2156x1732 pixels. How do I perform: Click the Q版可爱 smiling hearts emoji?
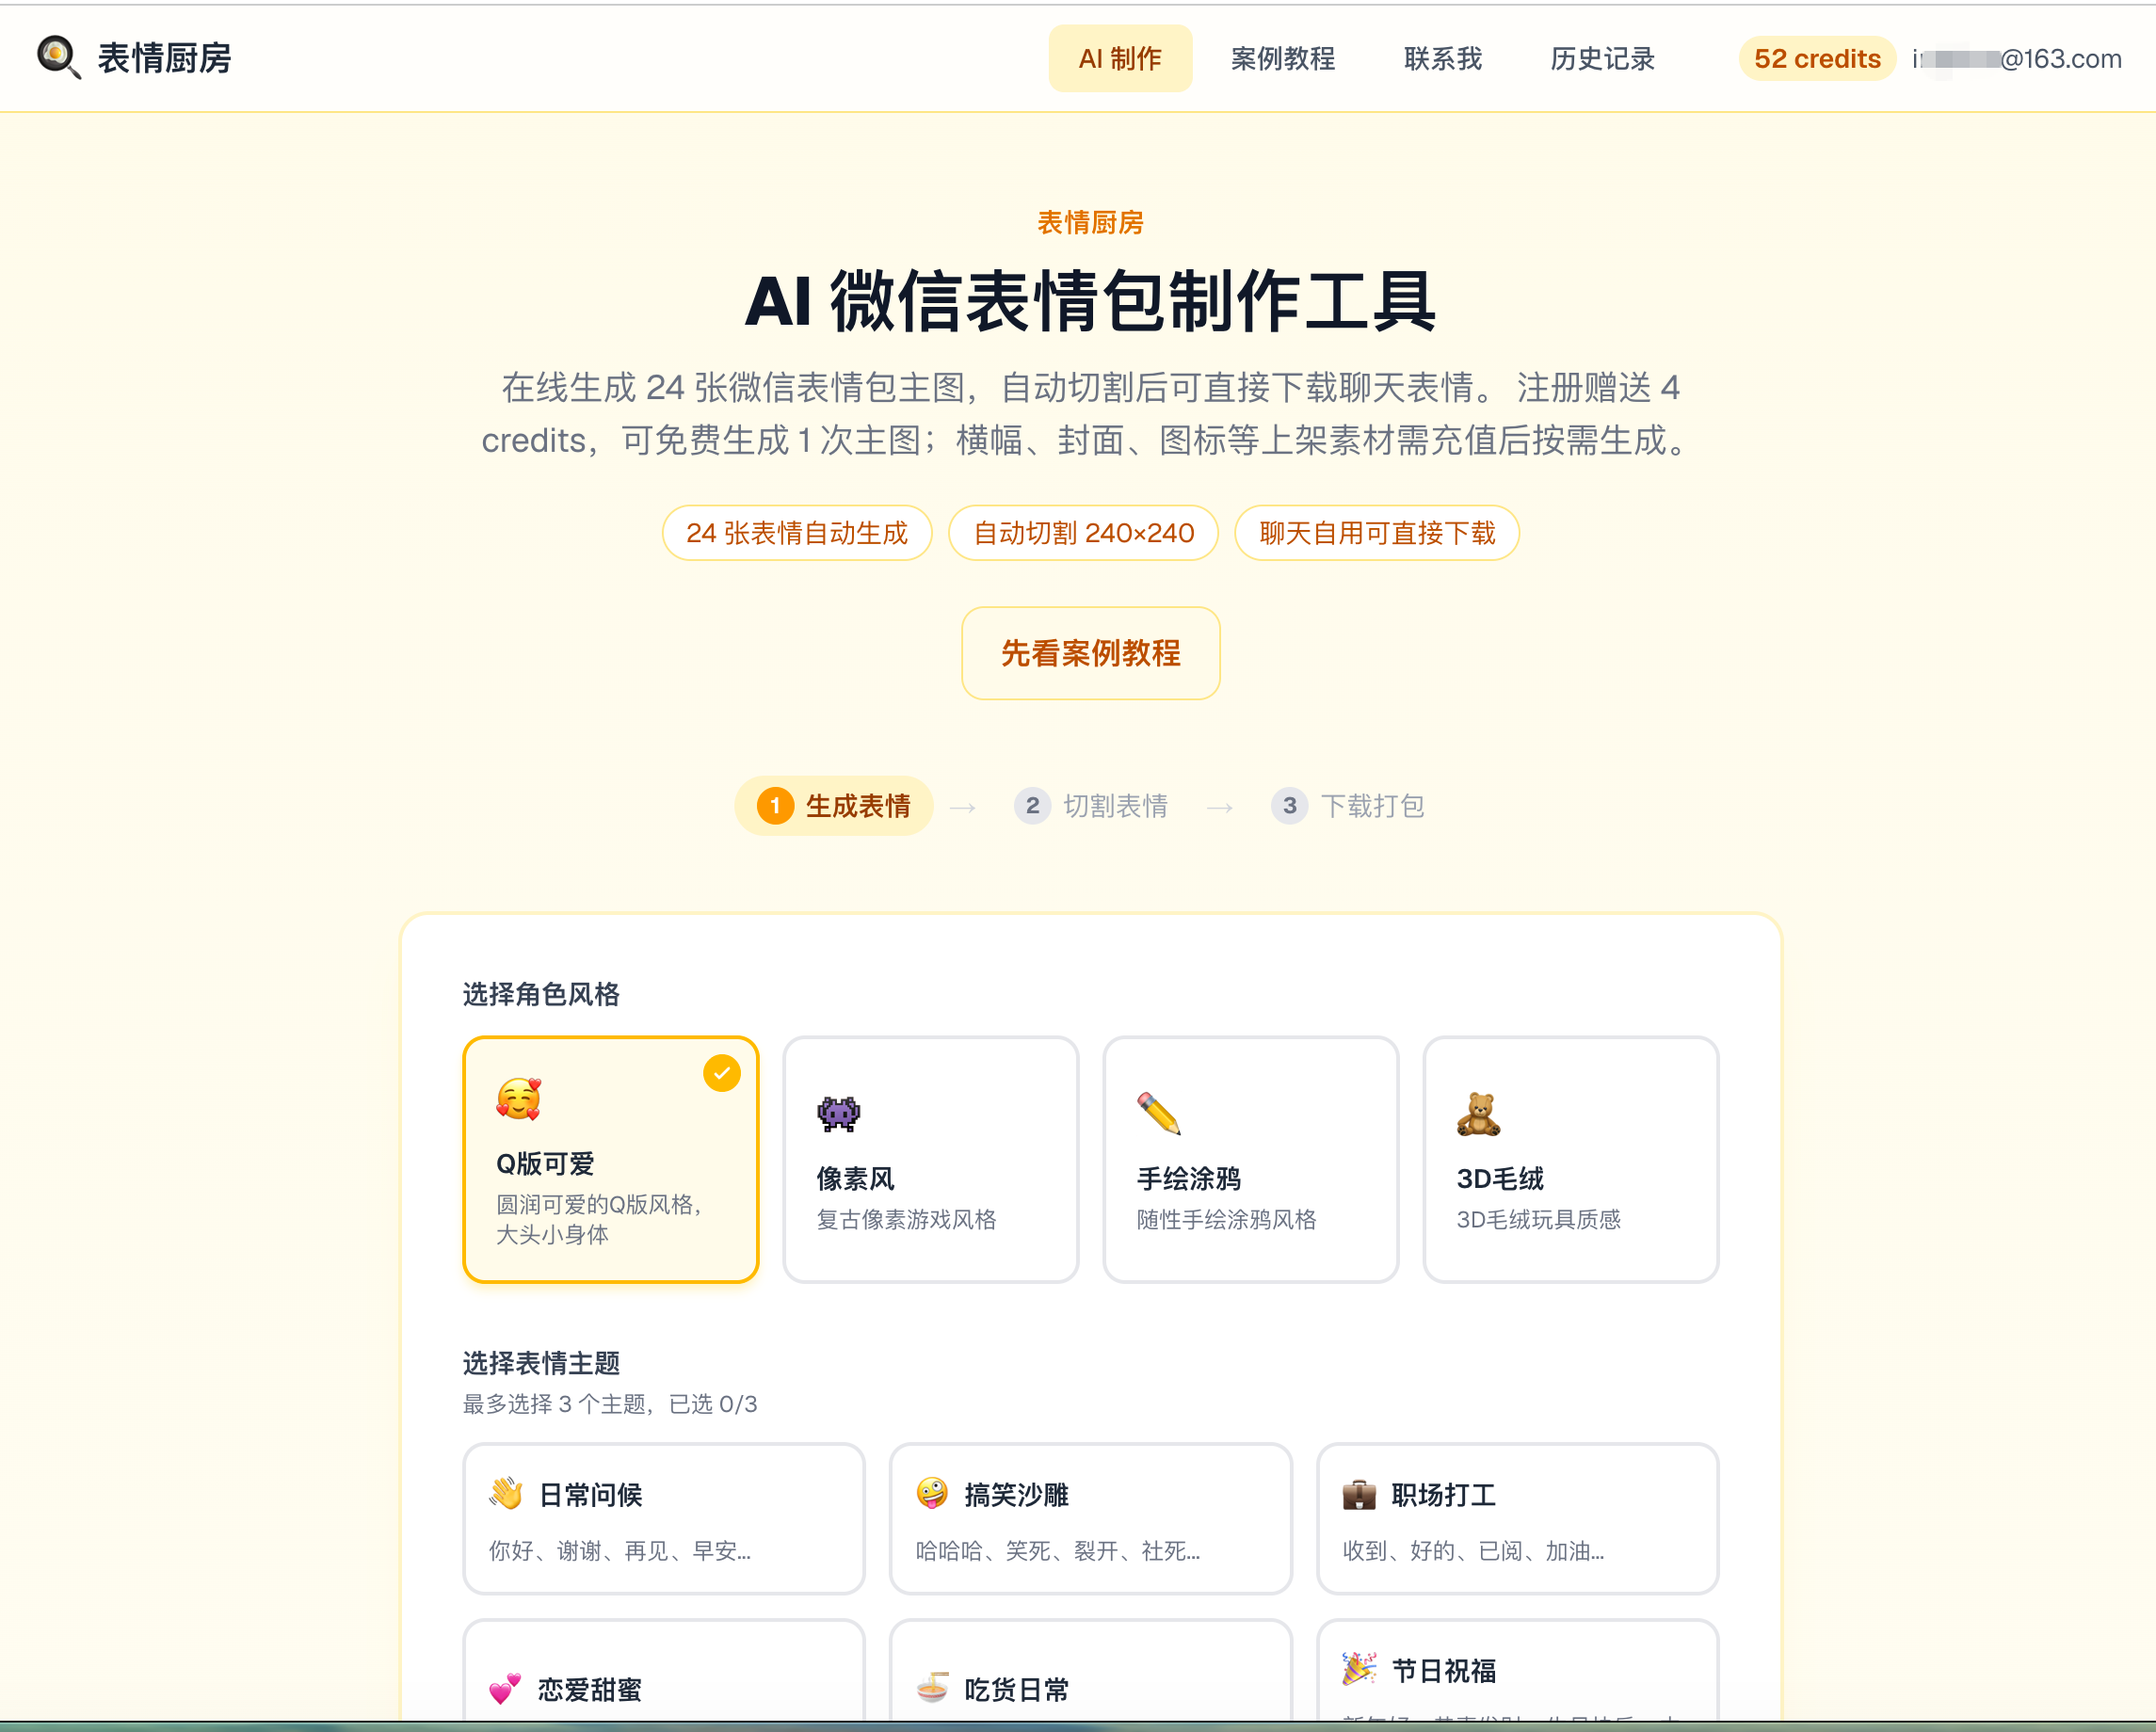pyautogui.click(x=519, y=1099)
